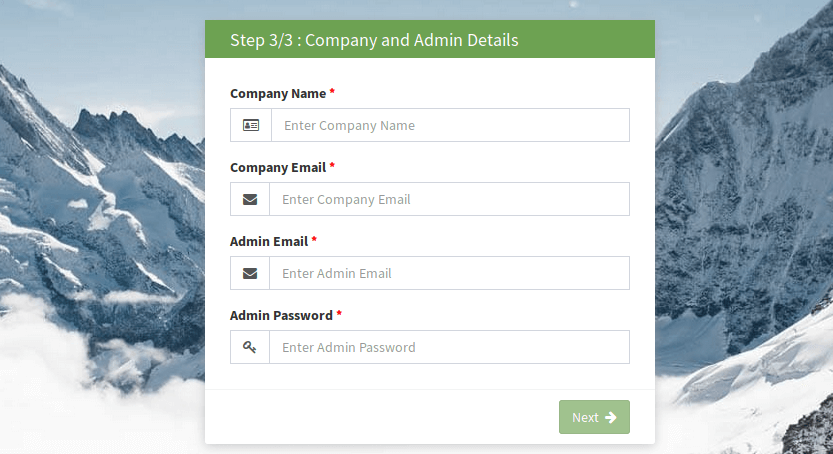
Task: Click the Company Email label
Action: pos(278,167)
